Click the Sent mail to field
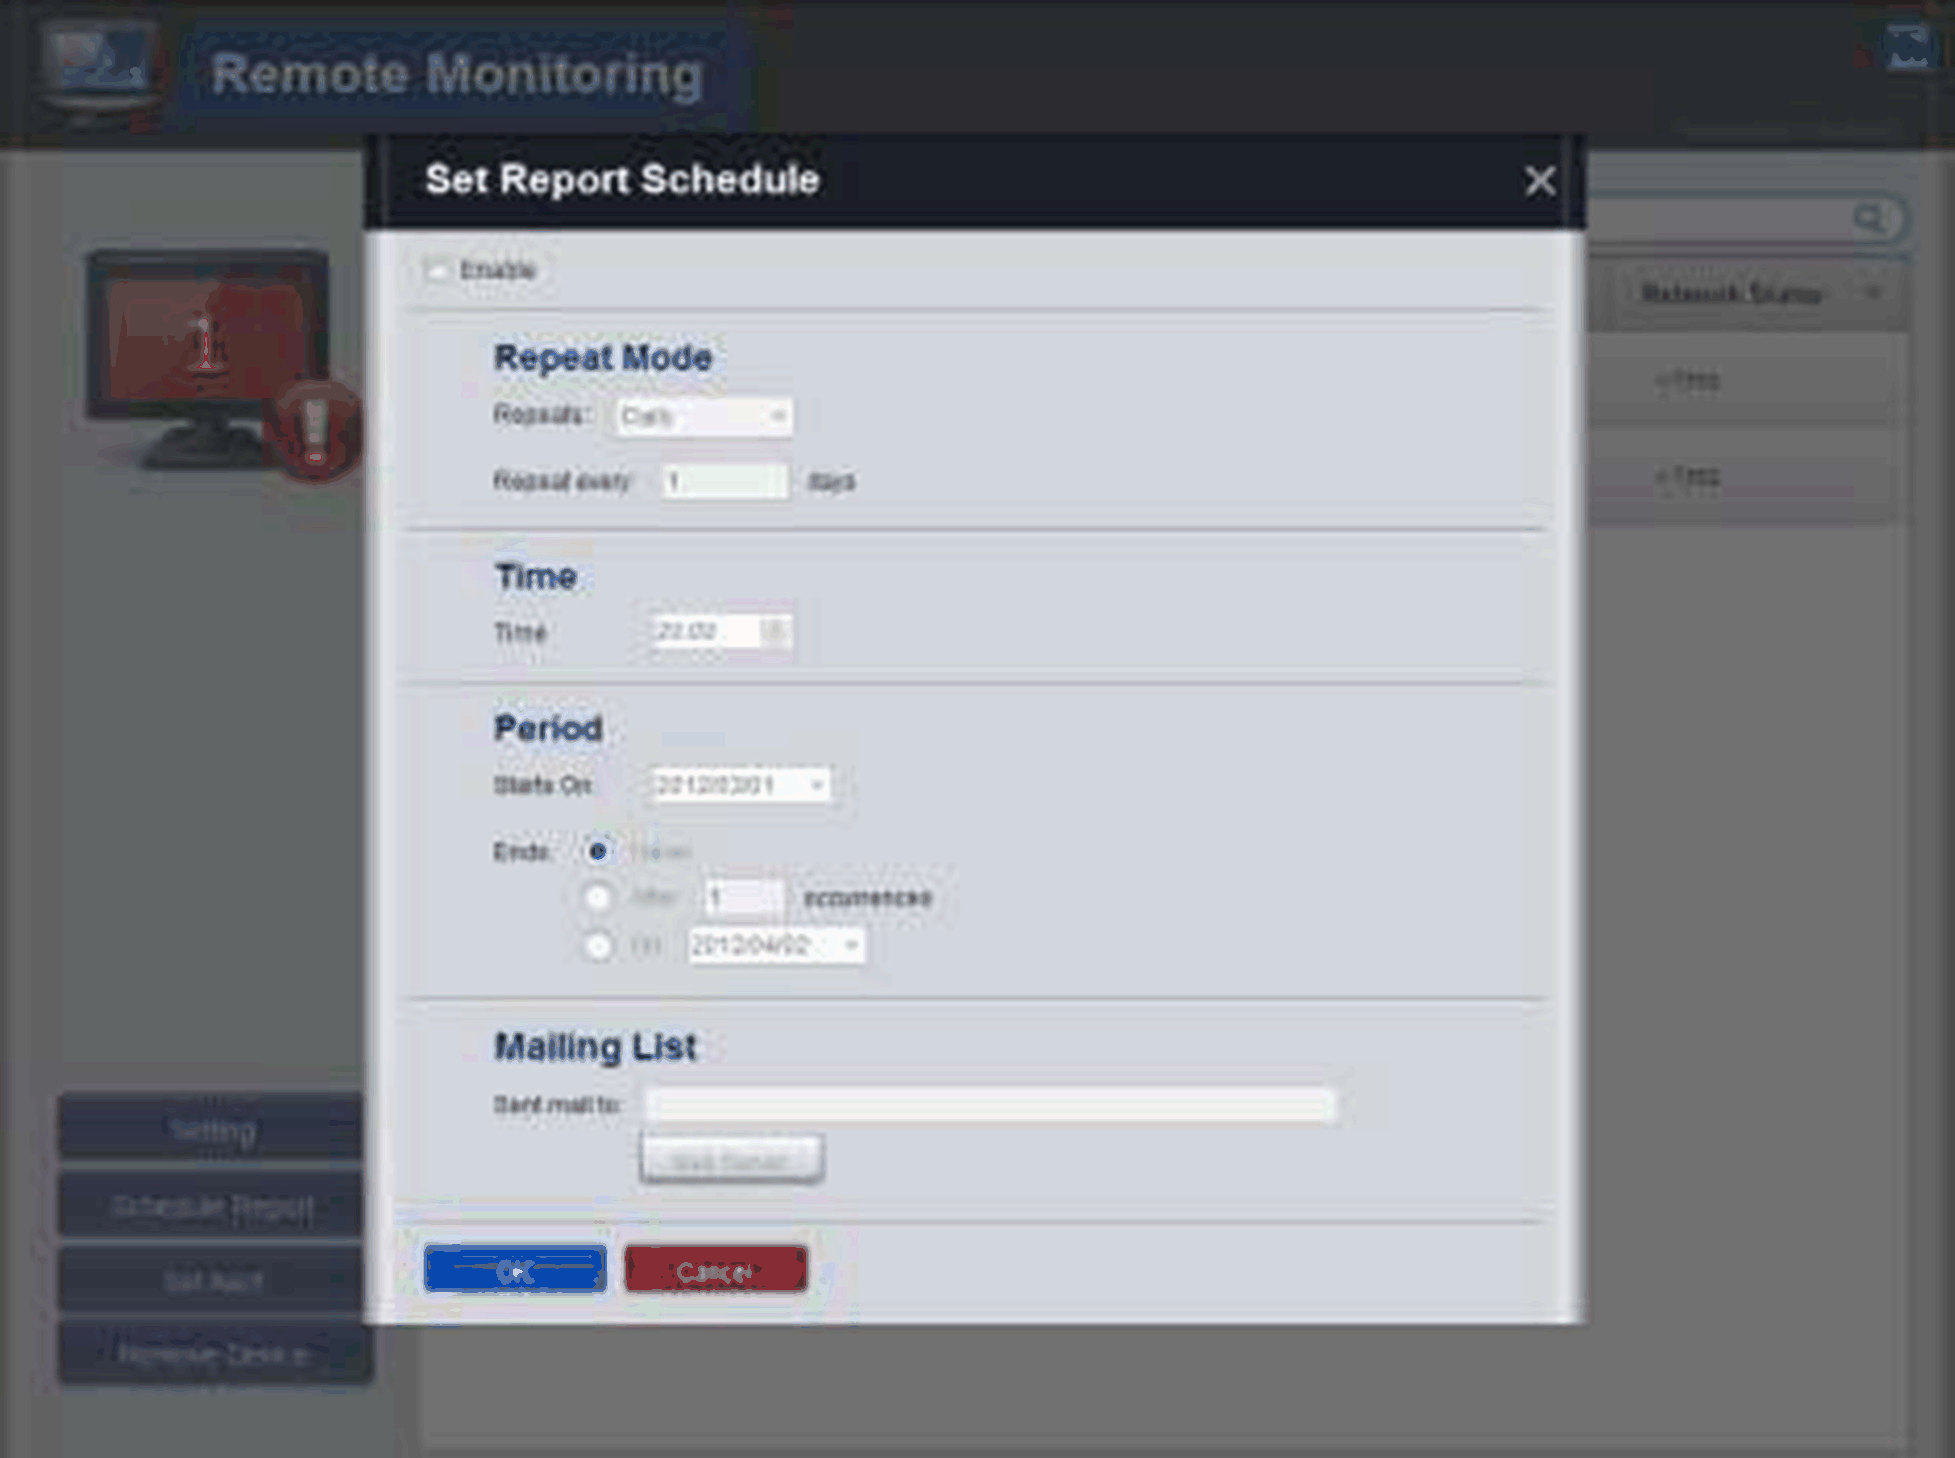Image resolution: width=1955 pixels, height=1458 pixels. 988,1104
